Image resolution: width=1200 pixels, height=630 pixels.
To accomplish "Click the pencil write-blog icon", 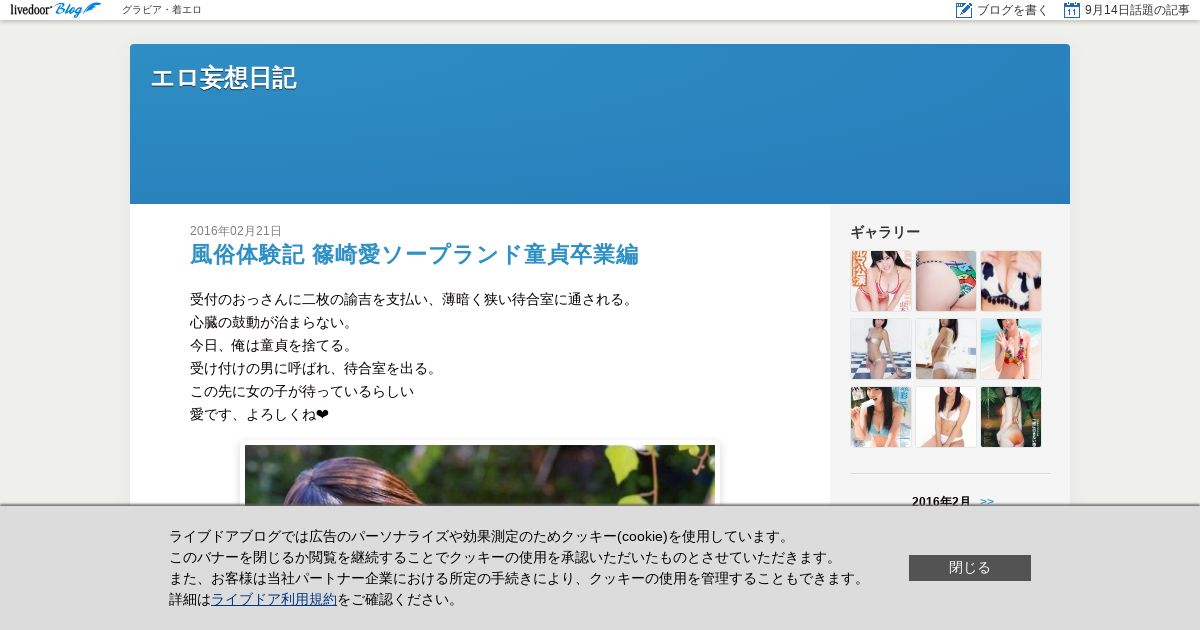I will [964, 10].
